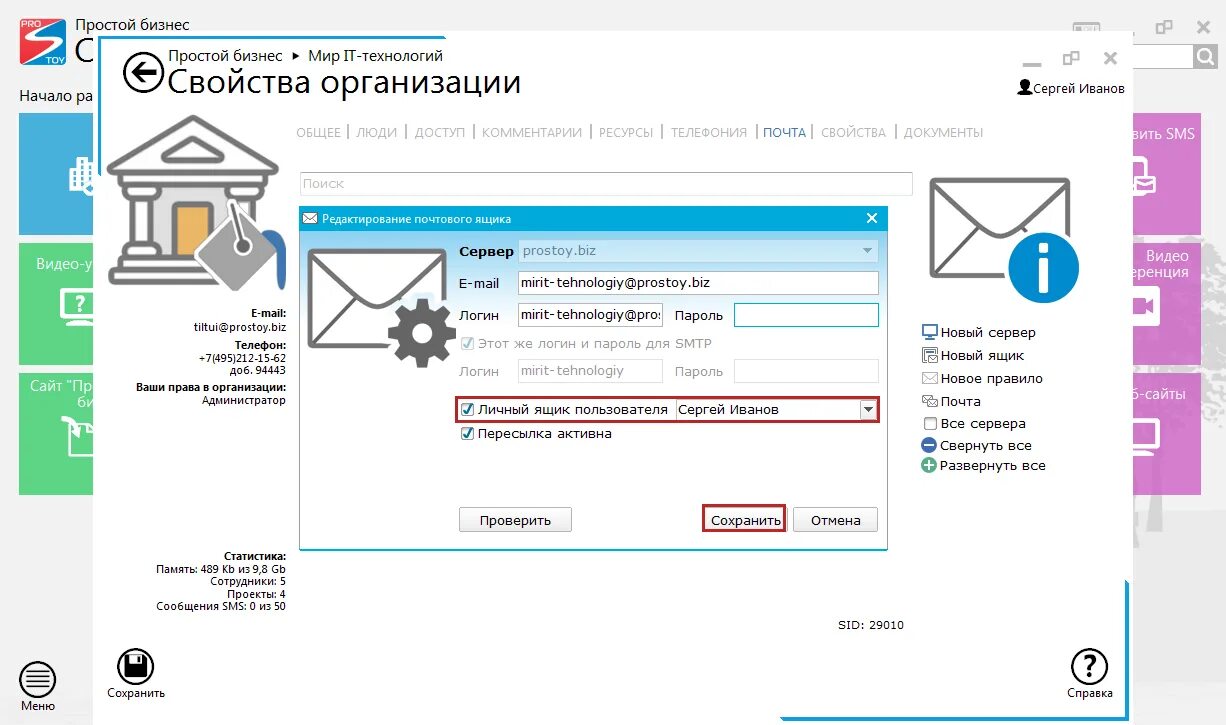Click the floppy disk save icon
Image resolution: width=1226 pixels, height=725 pixels.
click(x=136, y=667)
